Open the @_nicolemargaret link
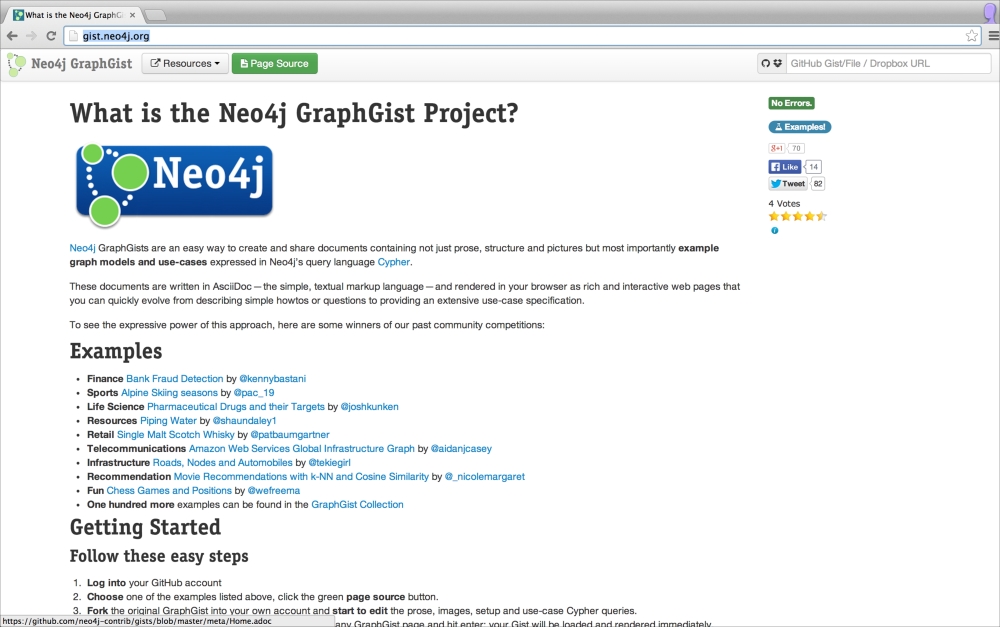The width and height of the screenshot is (1000, 627). click(x=485, y=477)
